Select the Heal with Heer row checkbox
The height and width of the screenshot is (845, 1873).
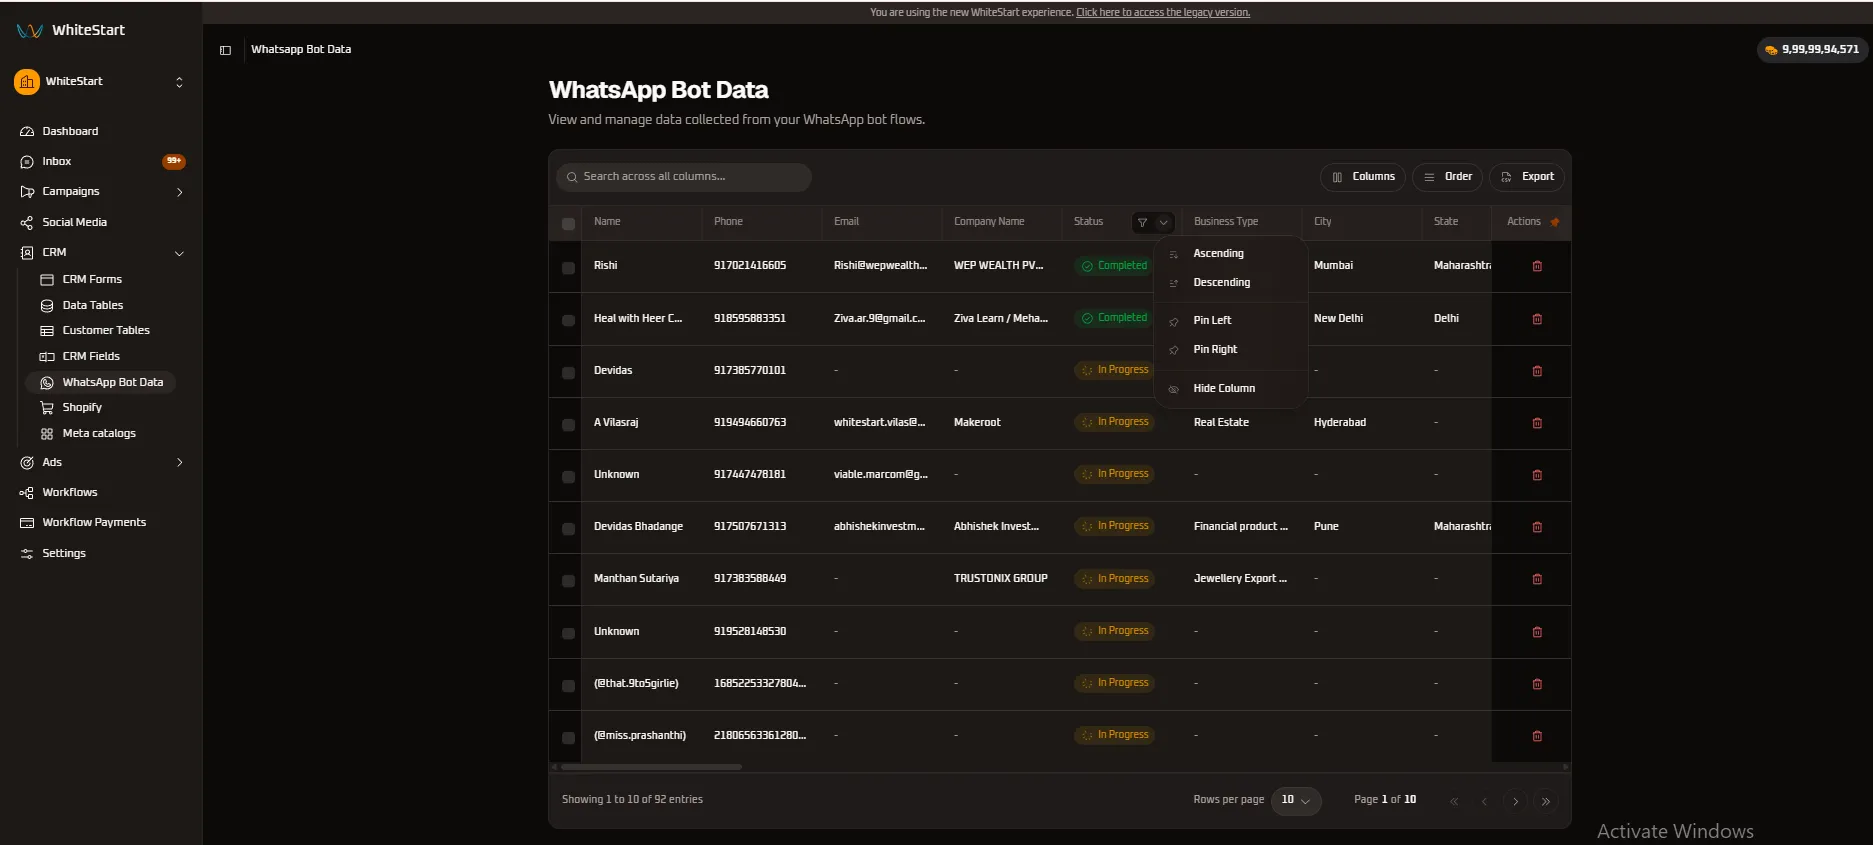[x=568, y=320]
